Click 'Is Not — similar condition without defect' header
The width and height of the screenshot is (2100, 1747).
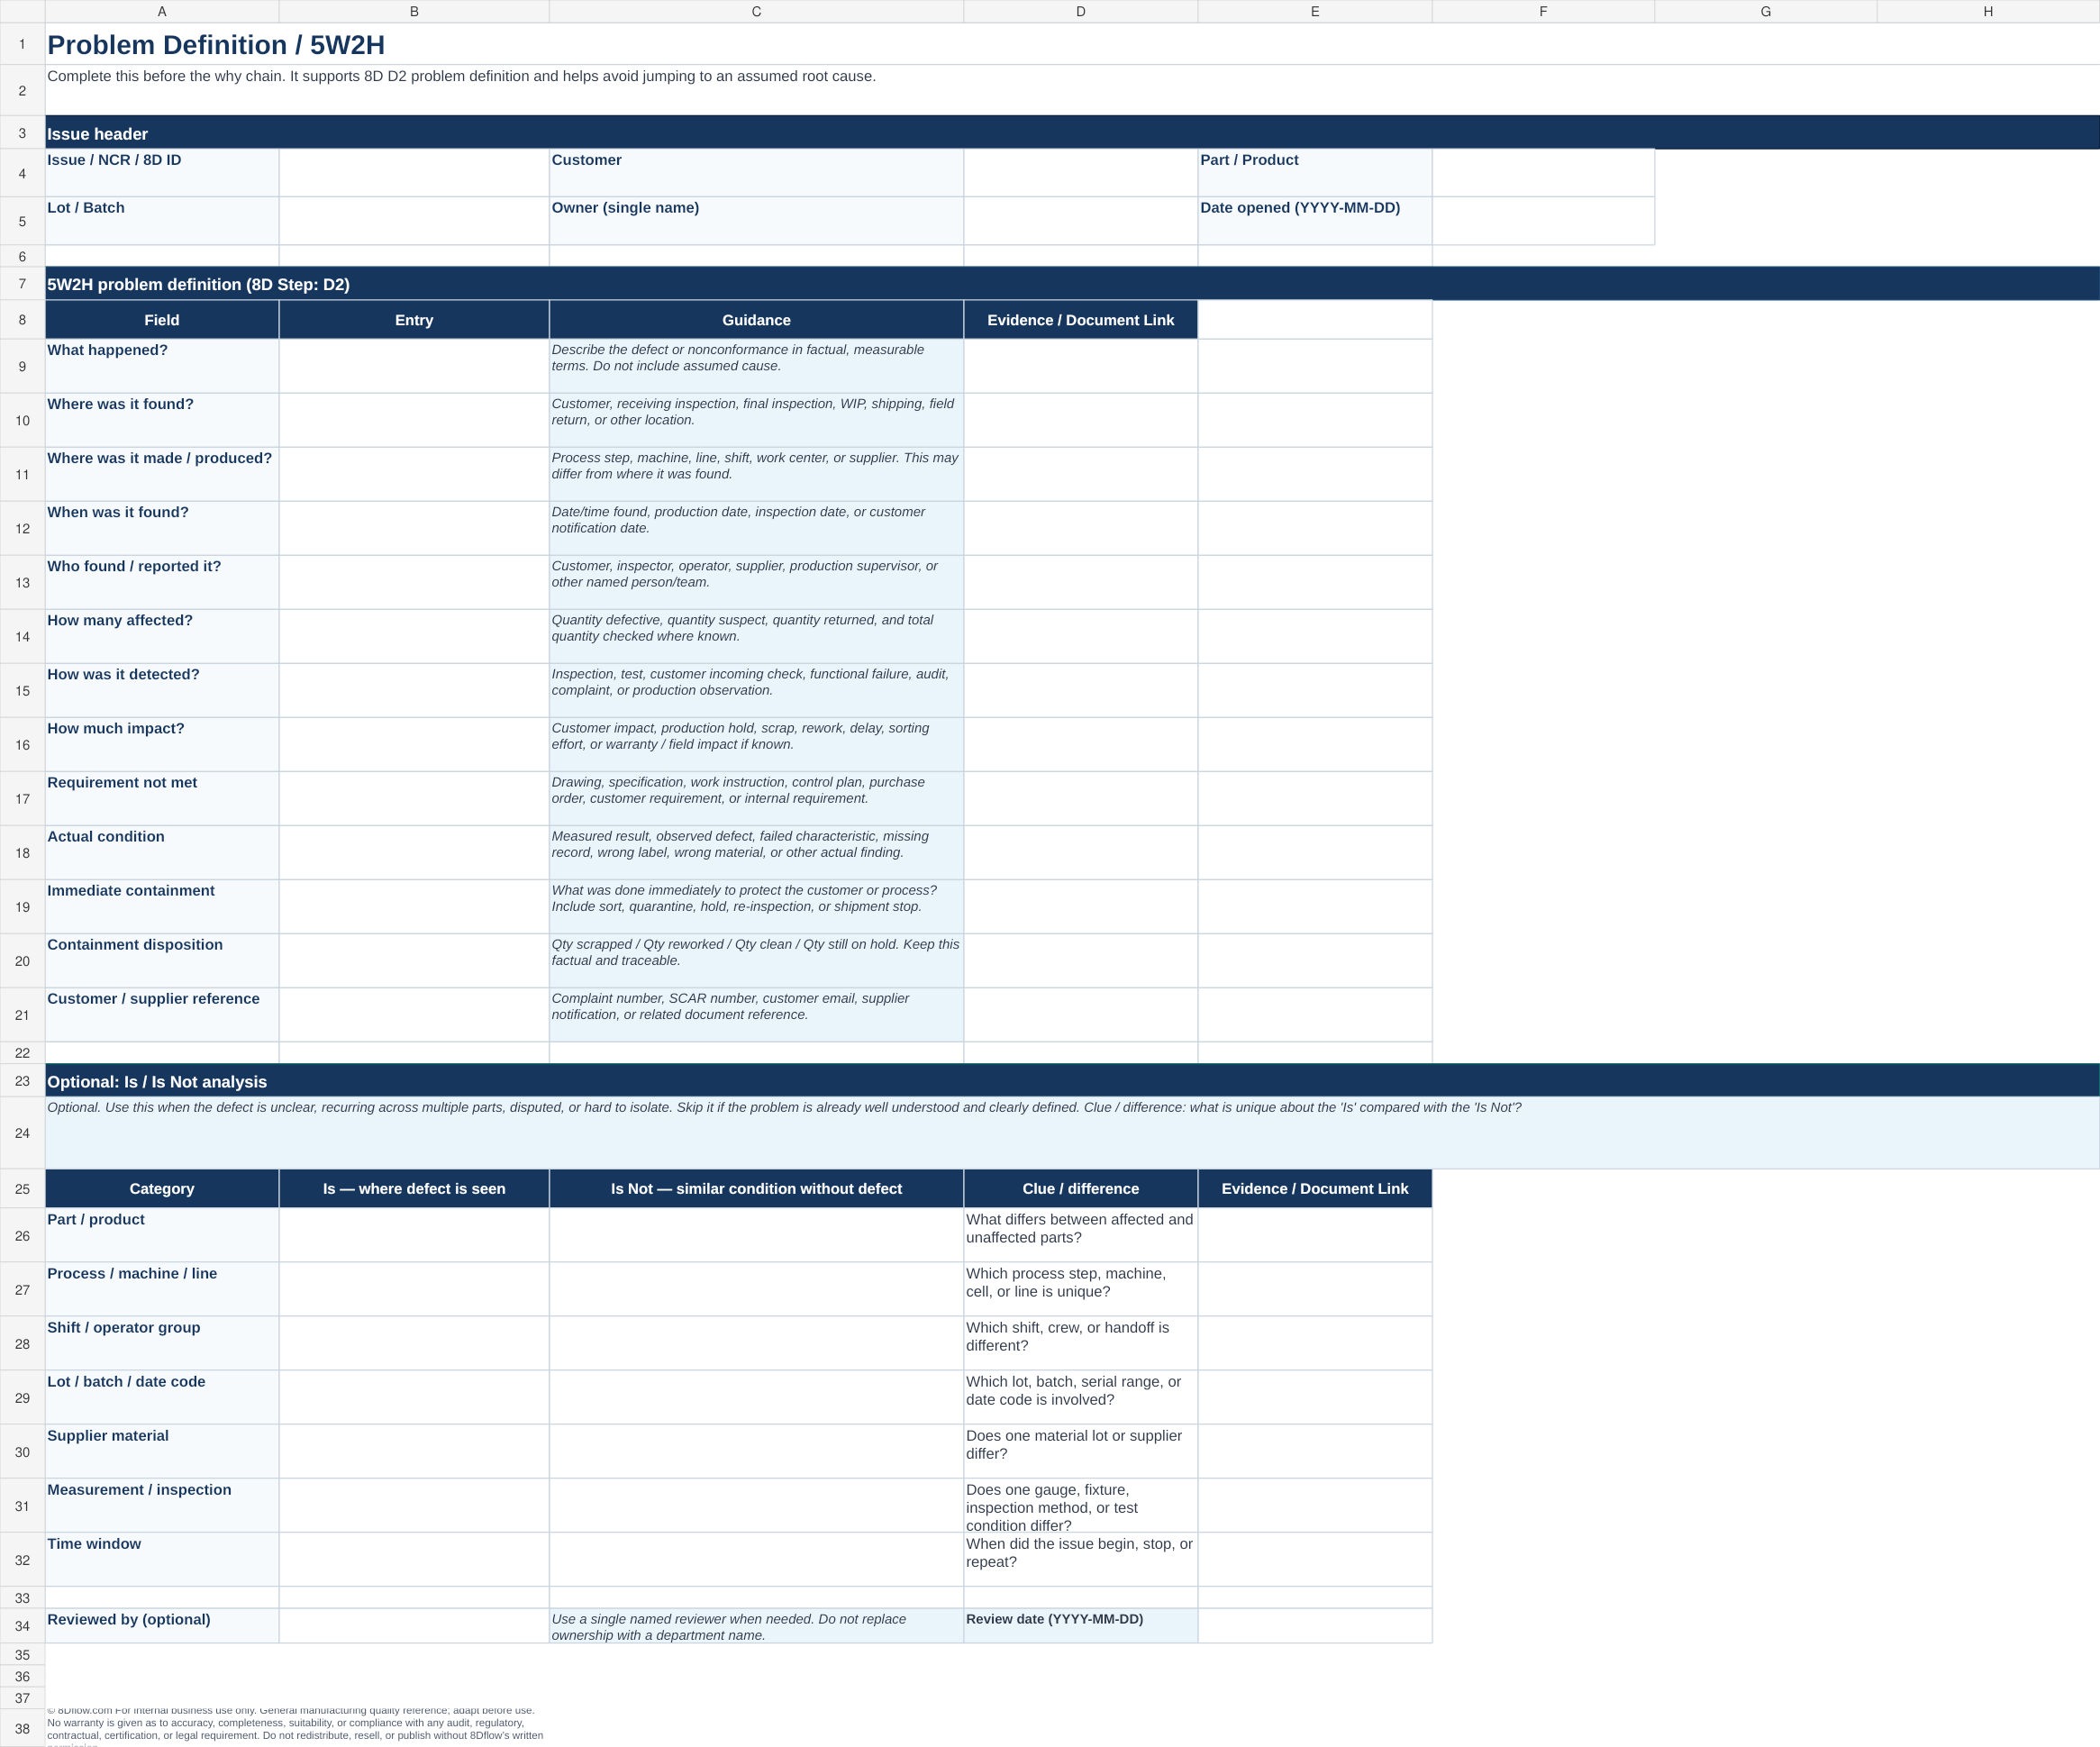(x=756, y=1188)
